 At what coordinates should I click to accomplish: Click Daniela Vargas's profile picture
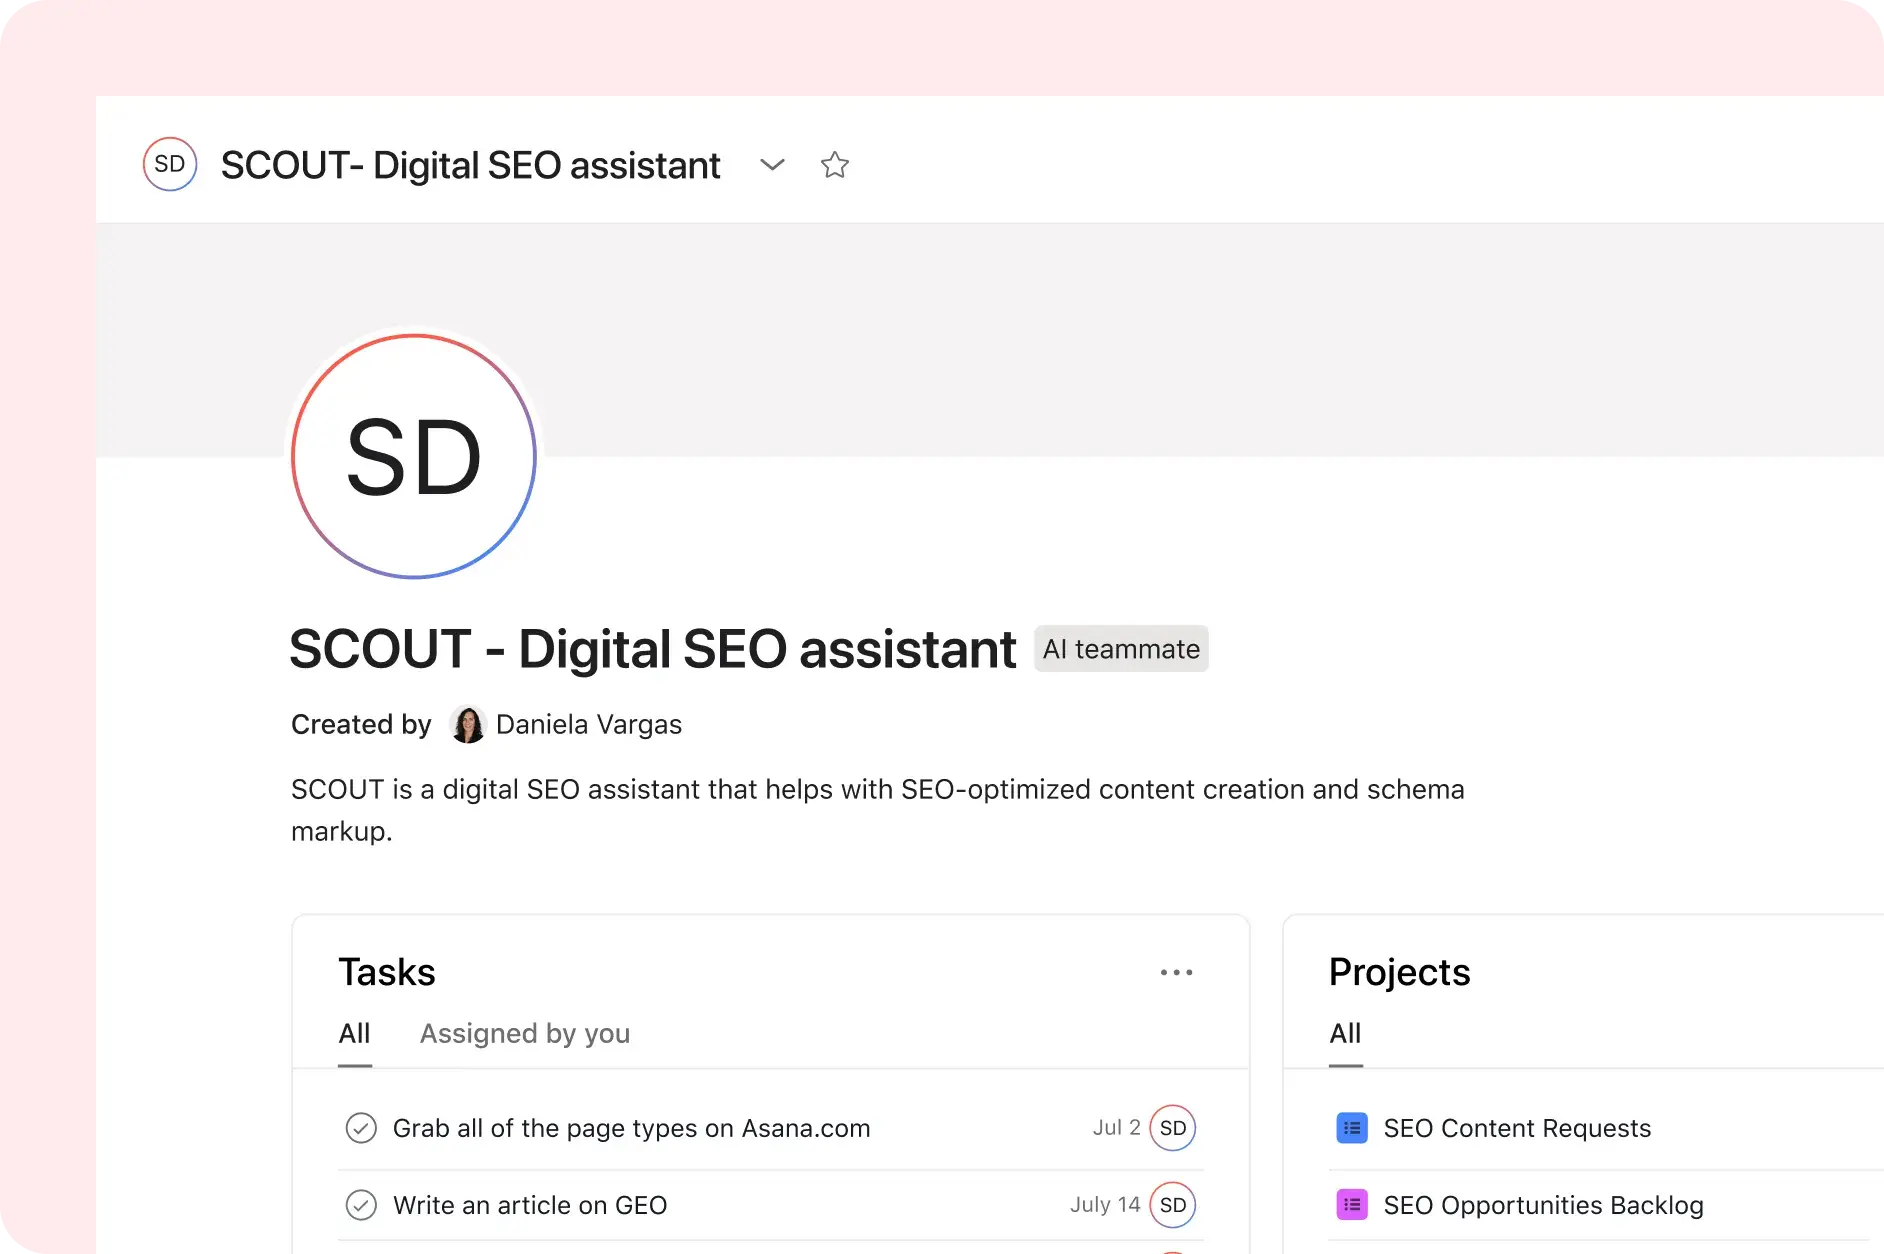click(467, 724)
